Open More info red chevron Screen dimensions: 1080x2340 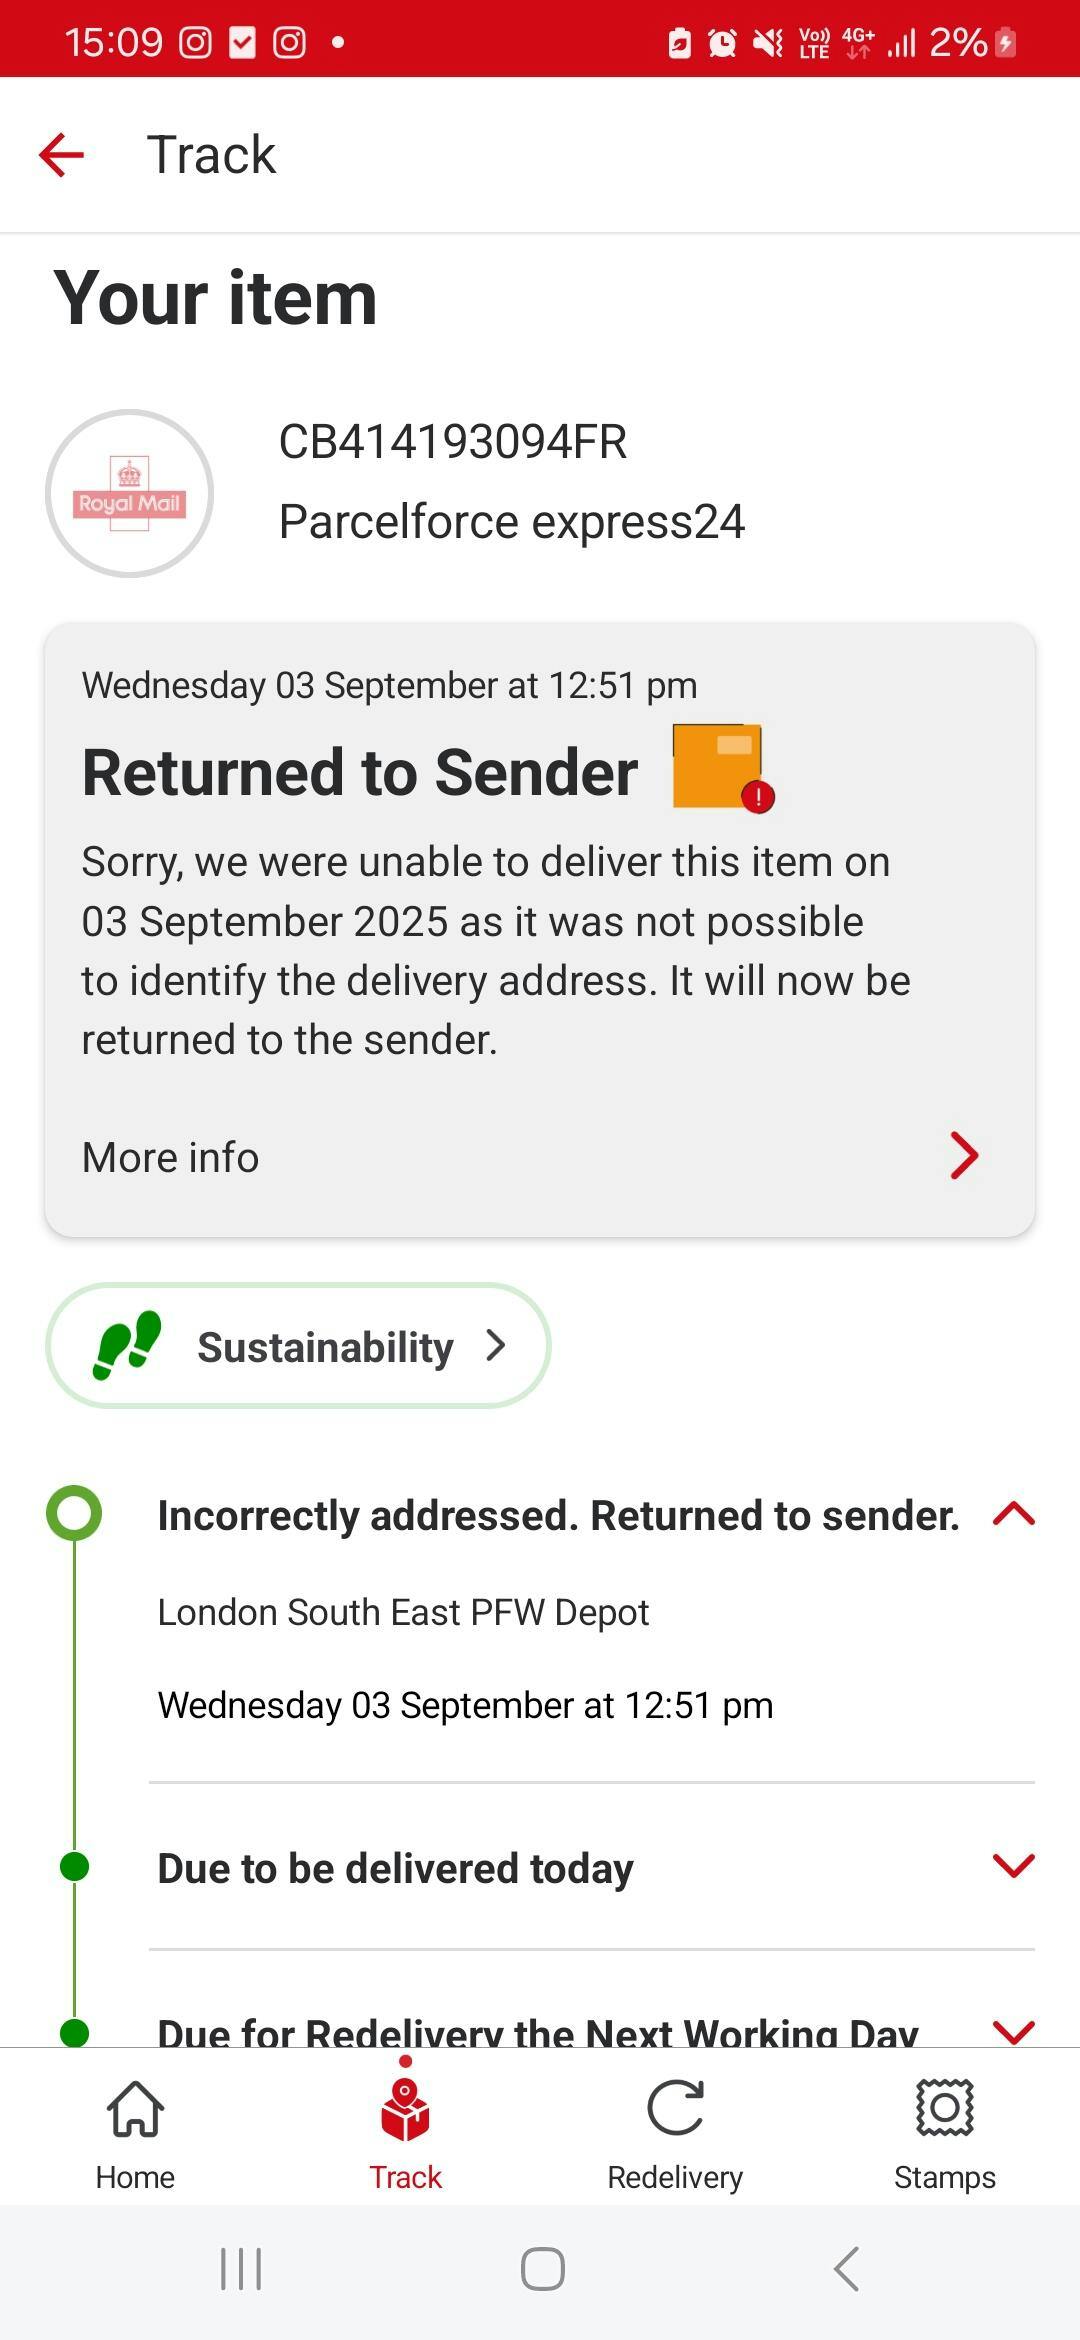coord(963,1156)
